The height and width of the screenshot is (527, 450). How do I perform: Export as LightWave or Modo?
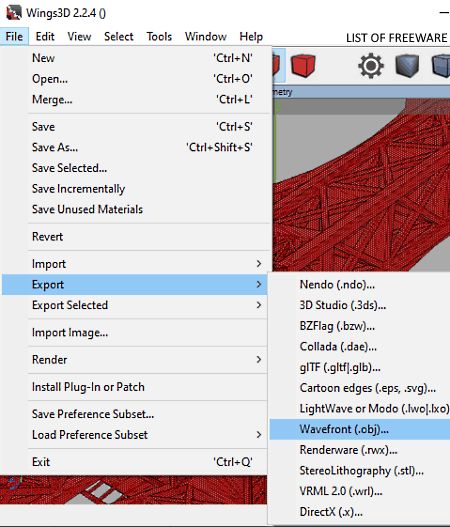click(360, 409)
